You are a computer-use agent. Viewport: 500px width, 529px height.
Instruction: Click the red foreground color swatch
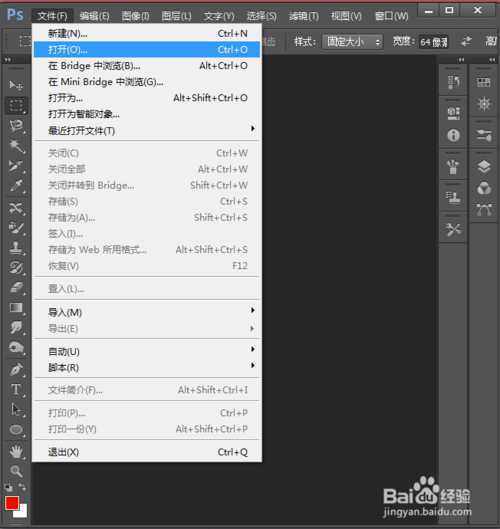click(x=11, y=503)
